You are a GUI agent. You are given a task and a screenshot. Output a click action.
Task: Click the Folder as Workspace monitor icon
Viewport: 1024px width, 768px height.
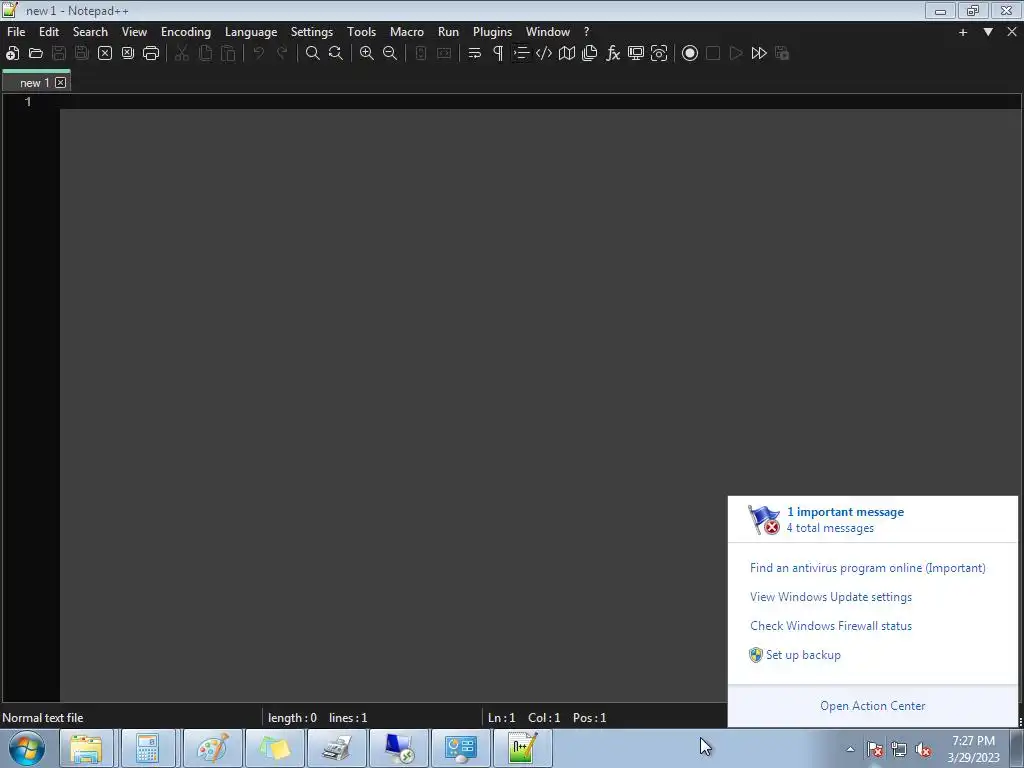[636, 54]
